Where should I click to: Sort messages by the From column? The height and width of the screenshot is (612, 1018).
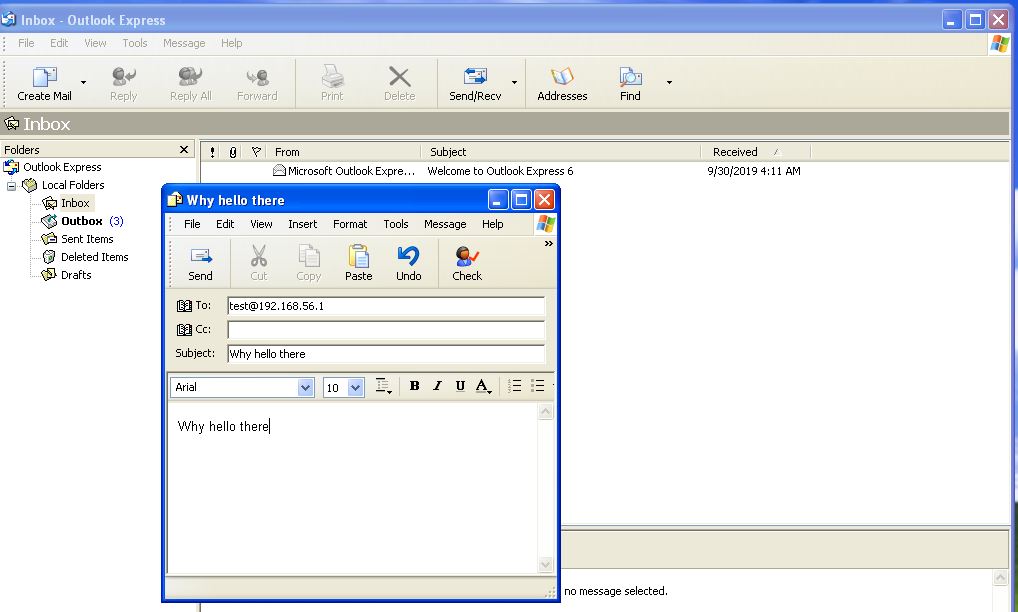tap(343, 152)
